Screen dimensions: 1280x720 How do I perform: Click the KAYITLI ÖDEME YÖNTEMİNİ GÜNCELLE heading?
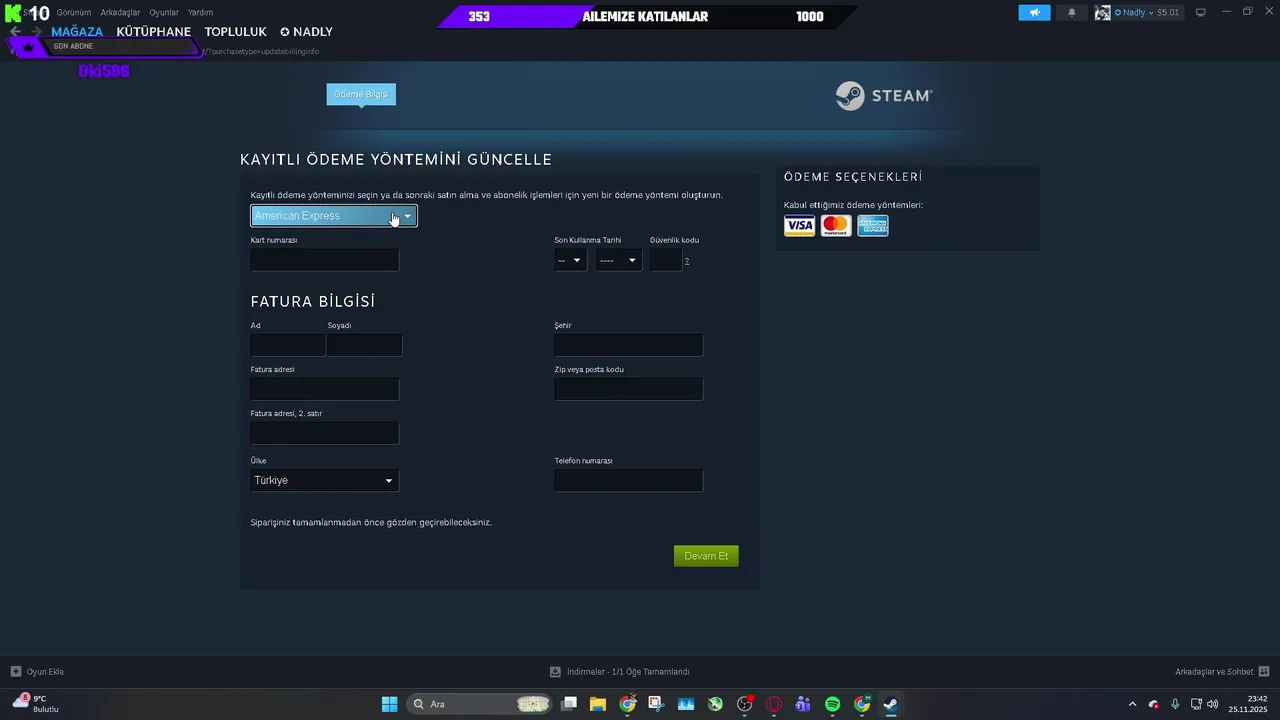[396, 160]
